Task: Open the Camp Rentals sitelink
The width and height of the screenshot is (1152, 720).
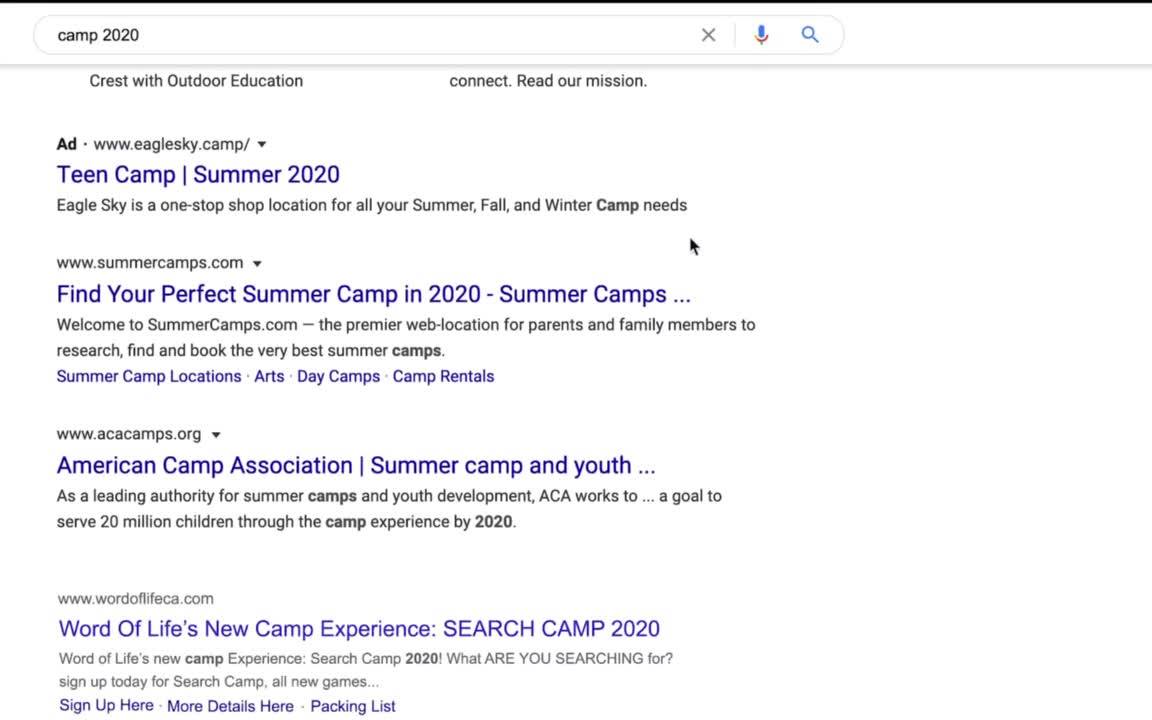Action: pyautogui.click(x=443, y=376)
